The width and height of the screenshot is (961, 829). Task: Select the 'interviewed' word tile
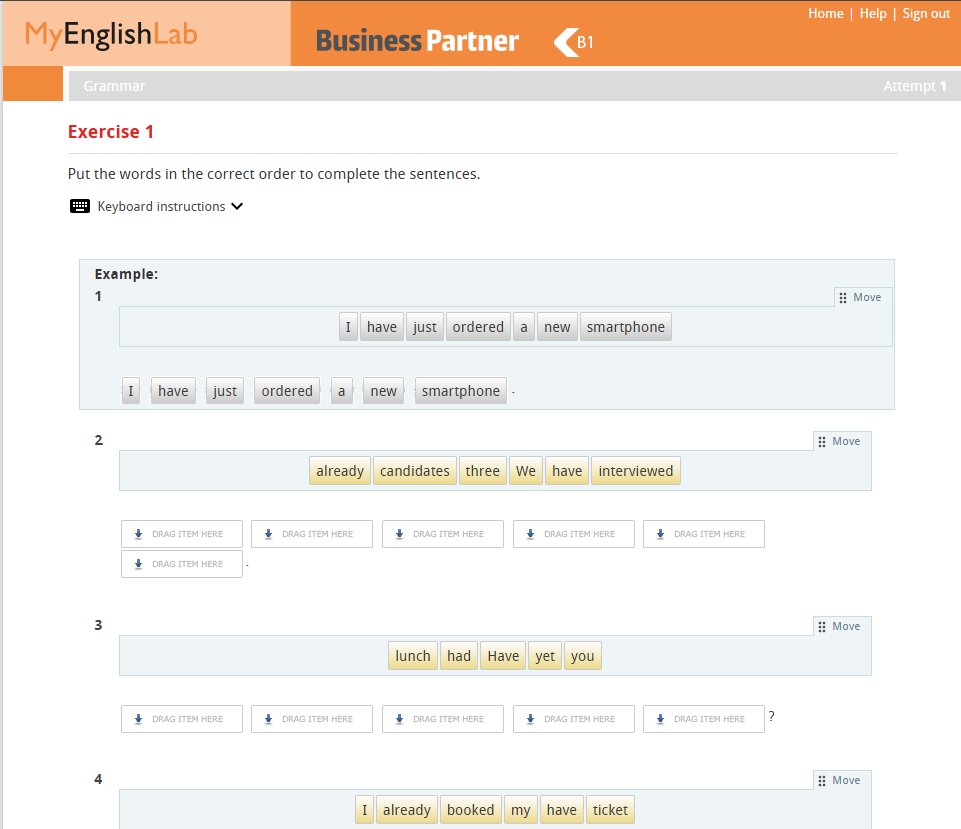[635, 471]
